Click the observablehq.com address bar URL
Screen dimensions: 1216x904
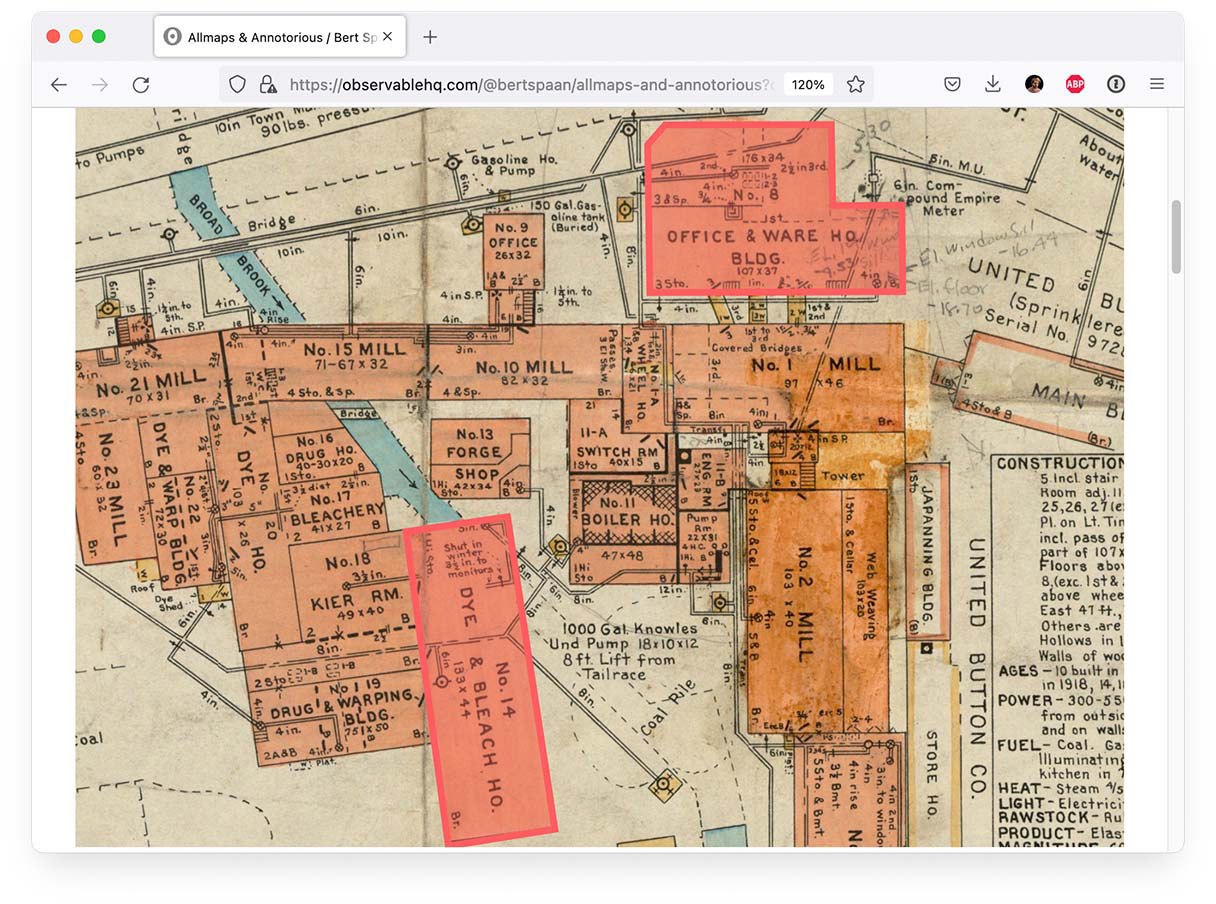532,85
